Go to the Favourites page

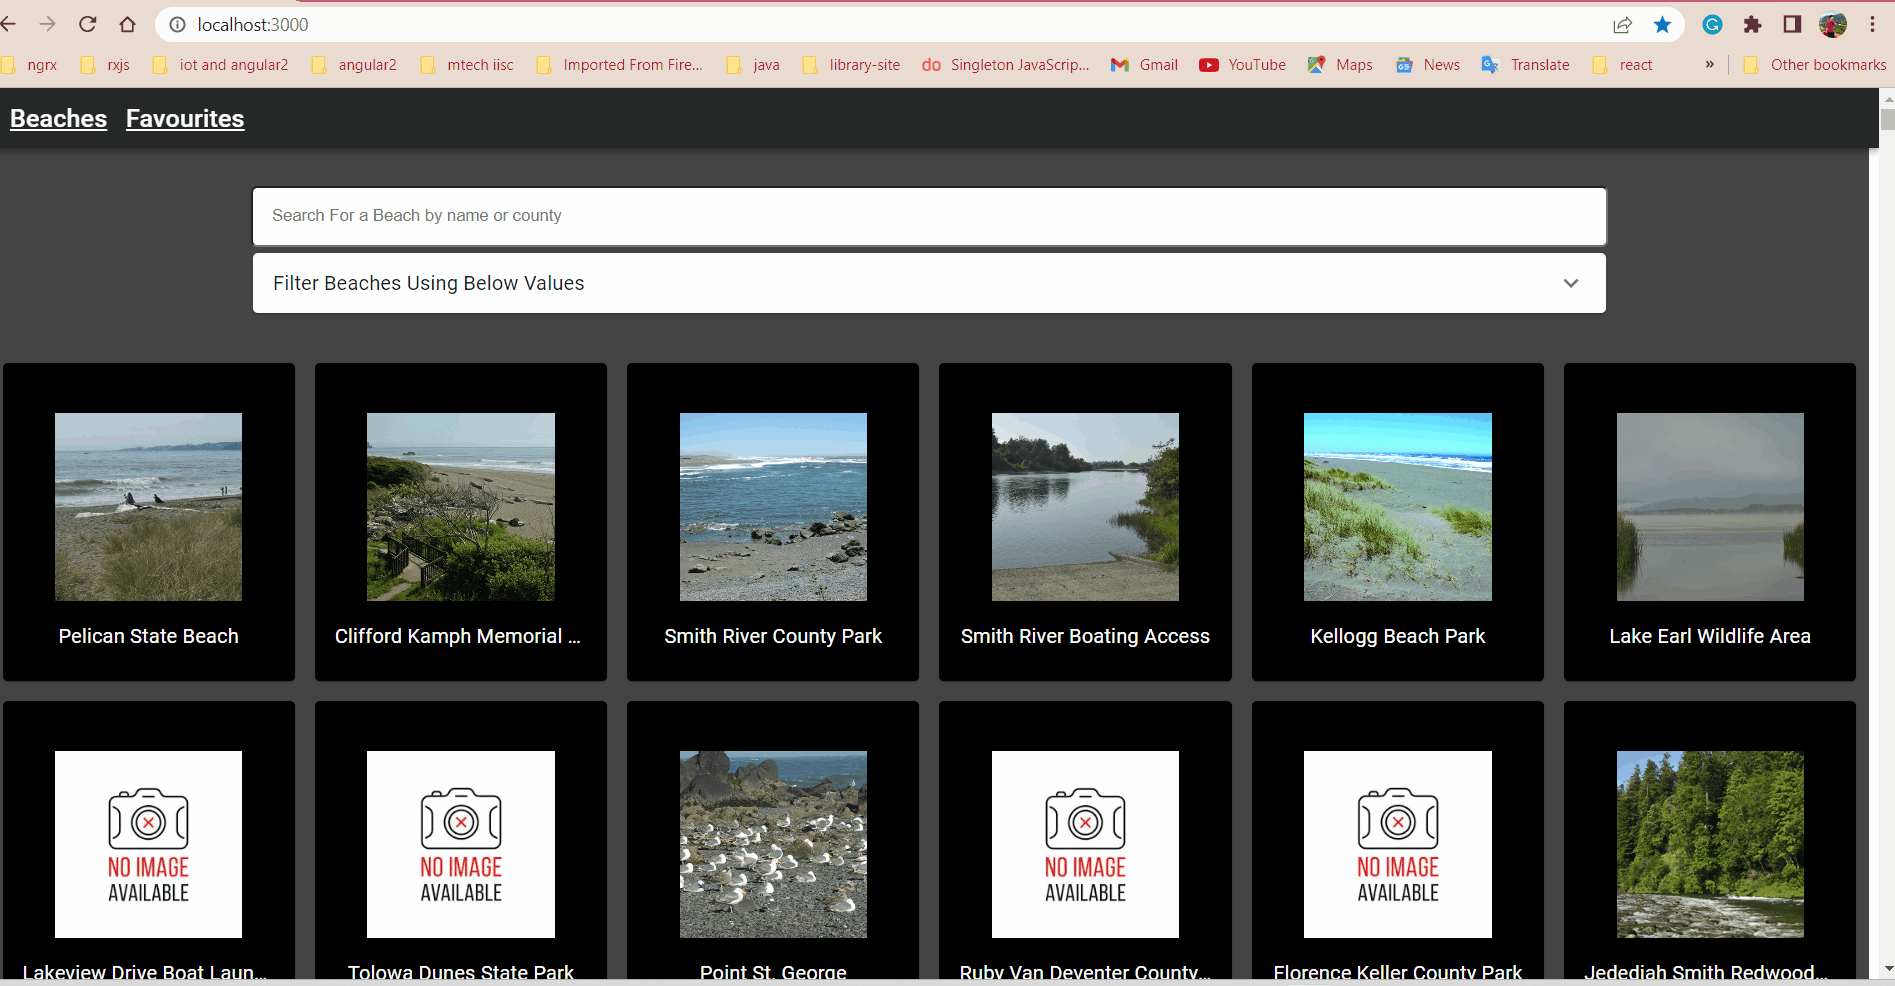pos(185,118)
